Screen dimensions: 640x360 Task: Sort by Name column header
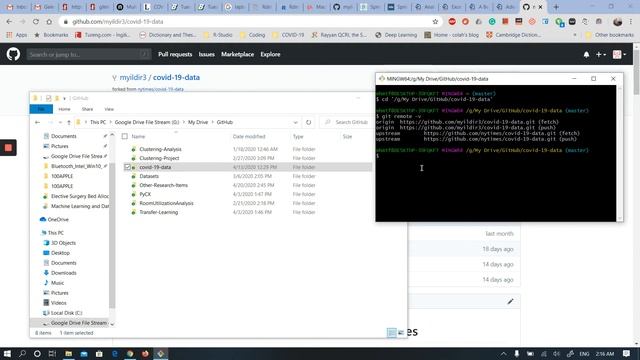point(138,136)
